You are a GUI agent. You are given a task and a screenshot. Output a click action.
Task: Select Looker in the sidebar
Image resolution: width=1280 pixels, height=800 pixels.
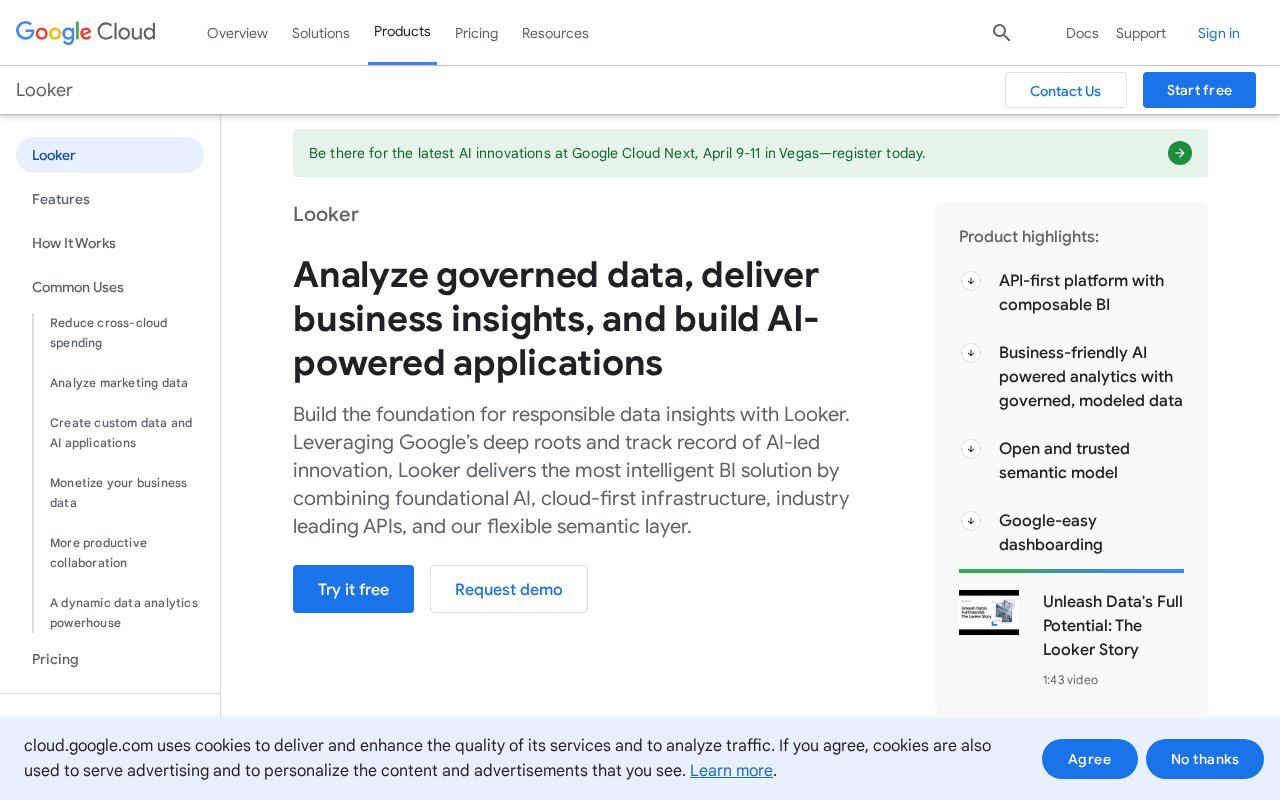110,155
